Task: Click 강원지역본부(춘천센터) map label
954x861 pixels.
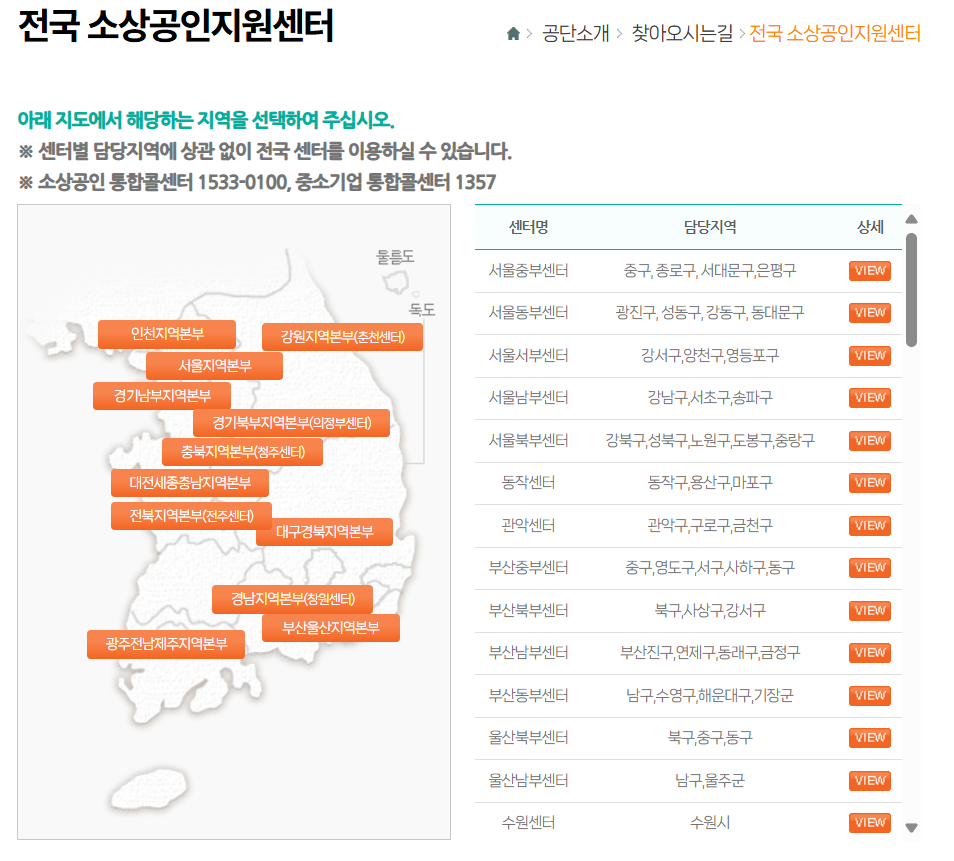Action: [341, 337]
